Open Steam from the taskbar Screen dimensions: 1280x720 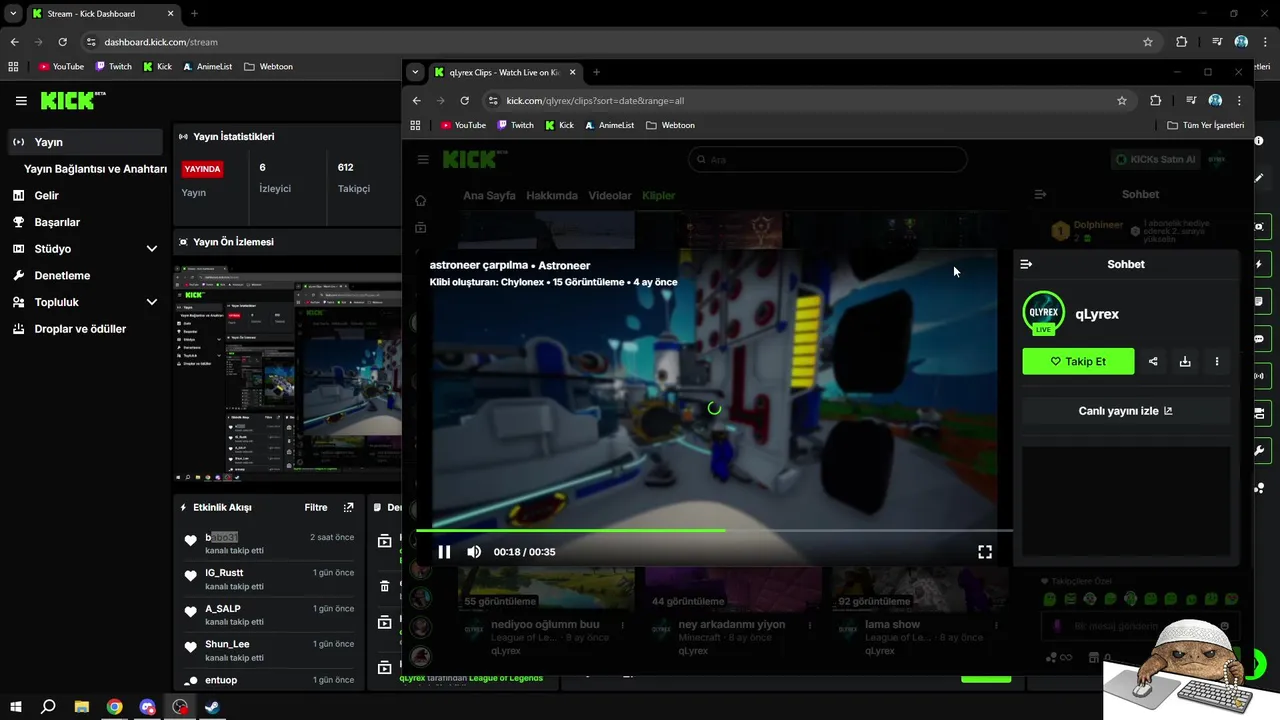click(x=213, y=707)
